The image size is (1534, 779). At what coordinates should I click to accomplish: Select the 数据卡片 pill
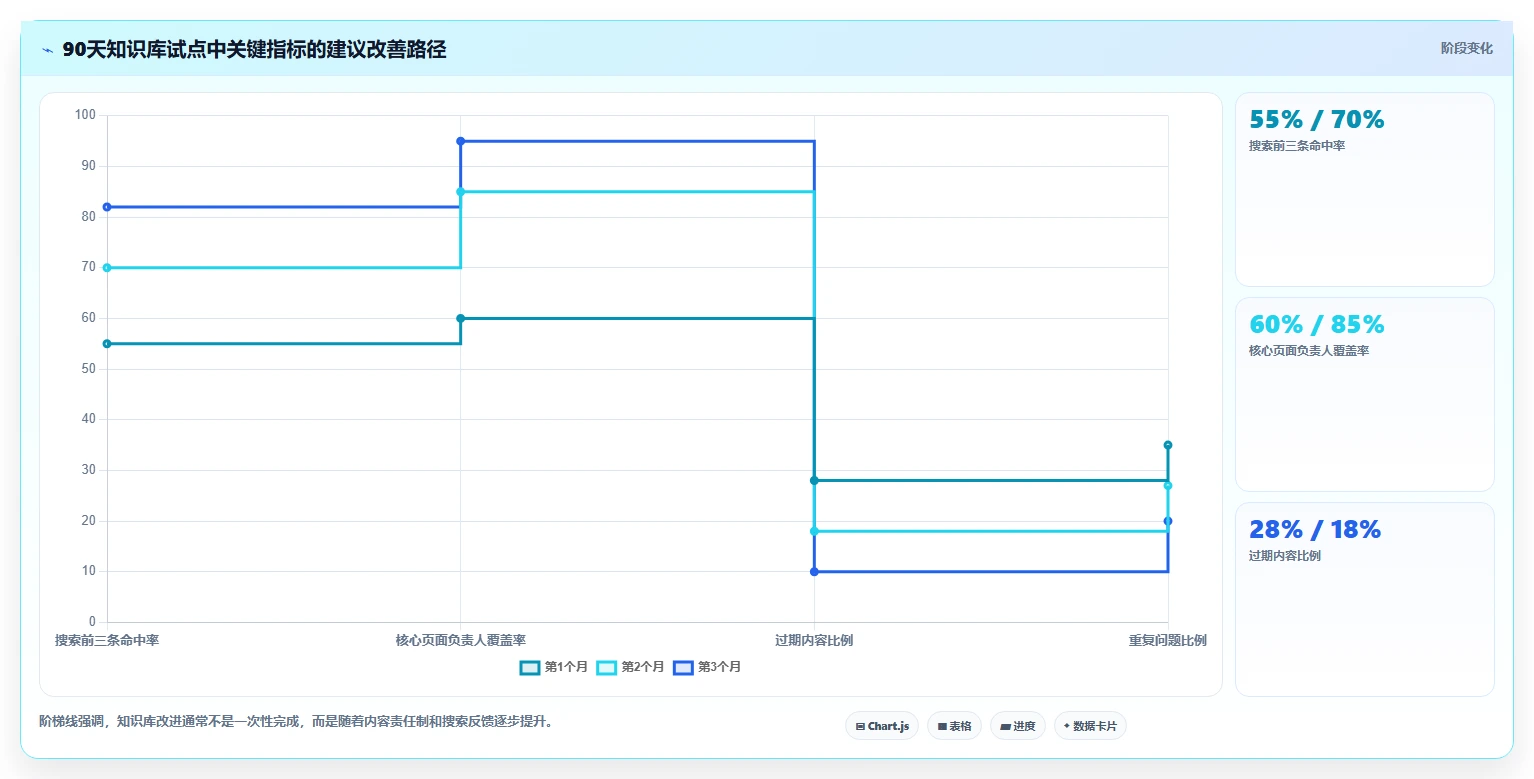1090,726
